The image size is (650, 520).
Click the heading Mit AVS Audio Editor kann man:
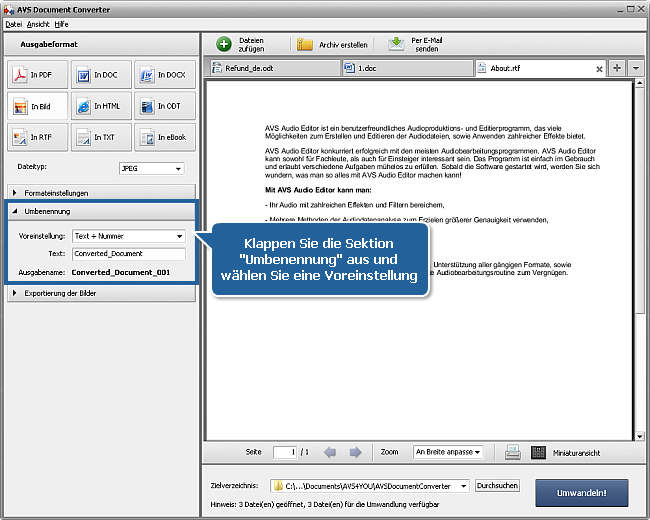click(x=318, y=190)
